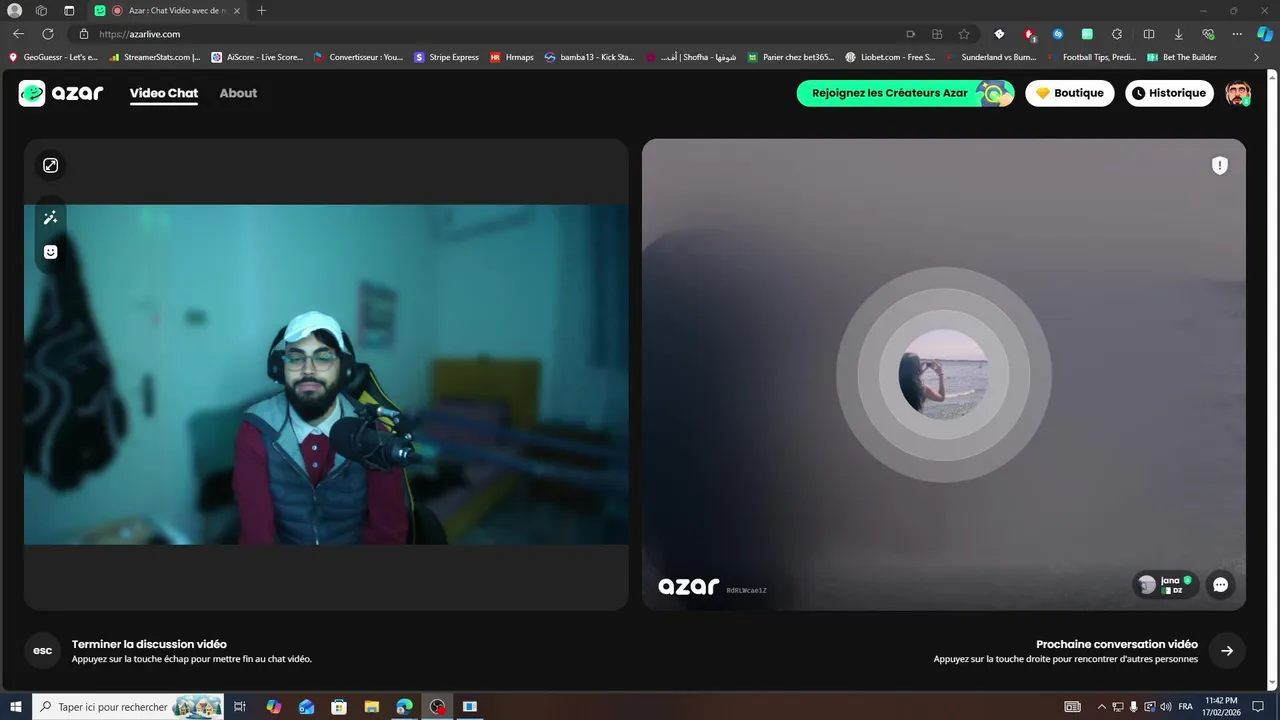Open the OBS recording app in taskbar
This screenshot has width=1280, height=720.
[x=437, y=707]
